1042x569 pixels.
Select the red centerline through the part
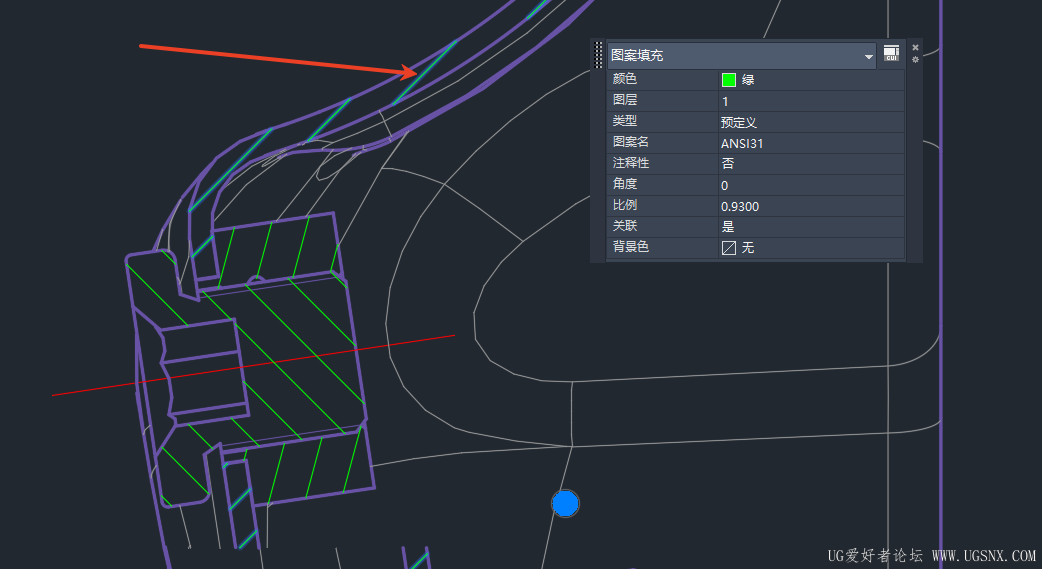coord(253,366)
